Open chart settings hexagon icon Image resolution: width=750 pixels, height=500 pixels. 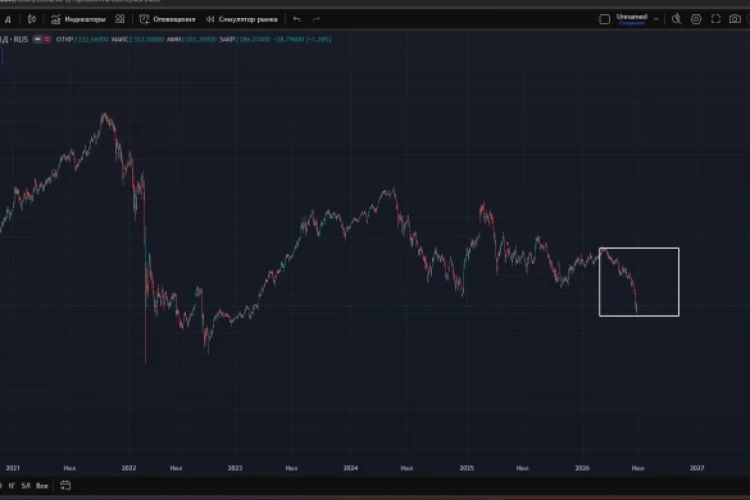[x=696, y=19]
